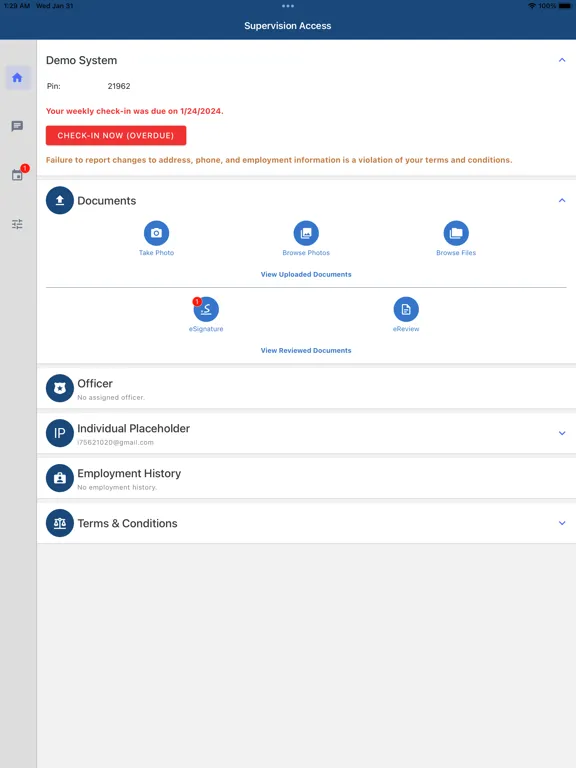Tap the weekly check-in due date warning
The width and height of the screenshot is (576, 768).
point(135,111)
